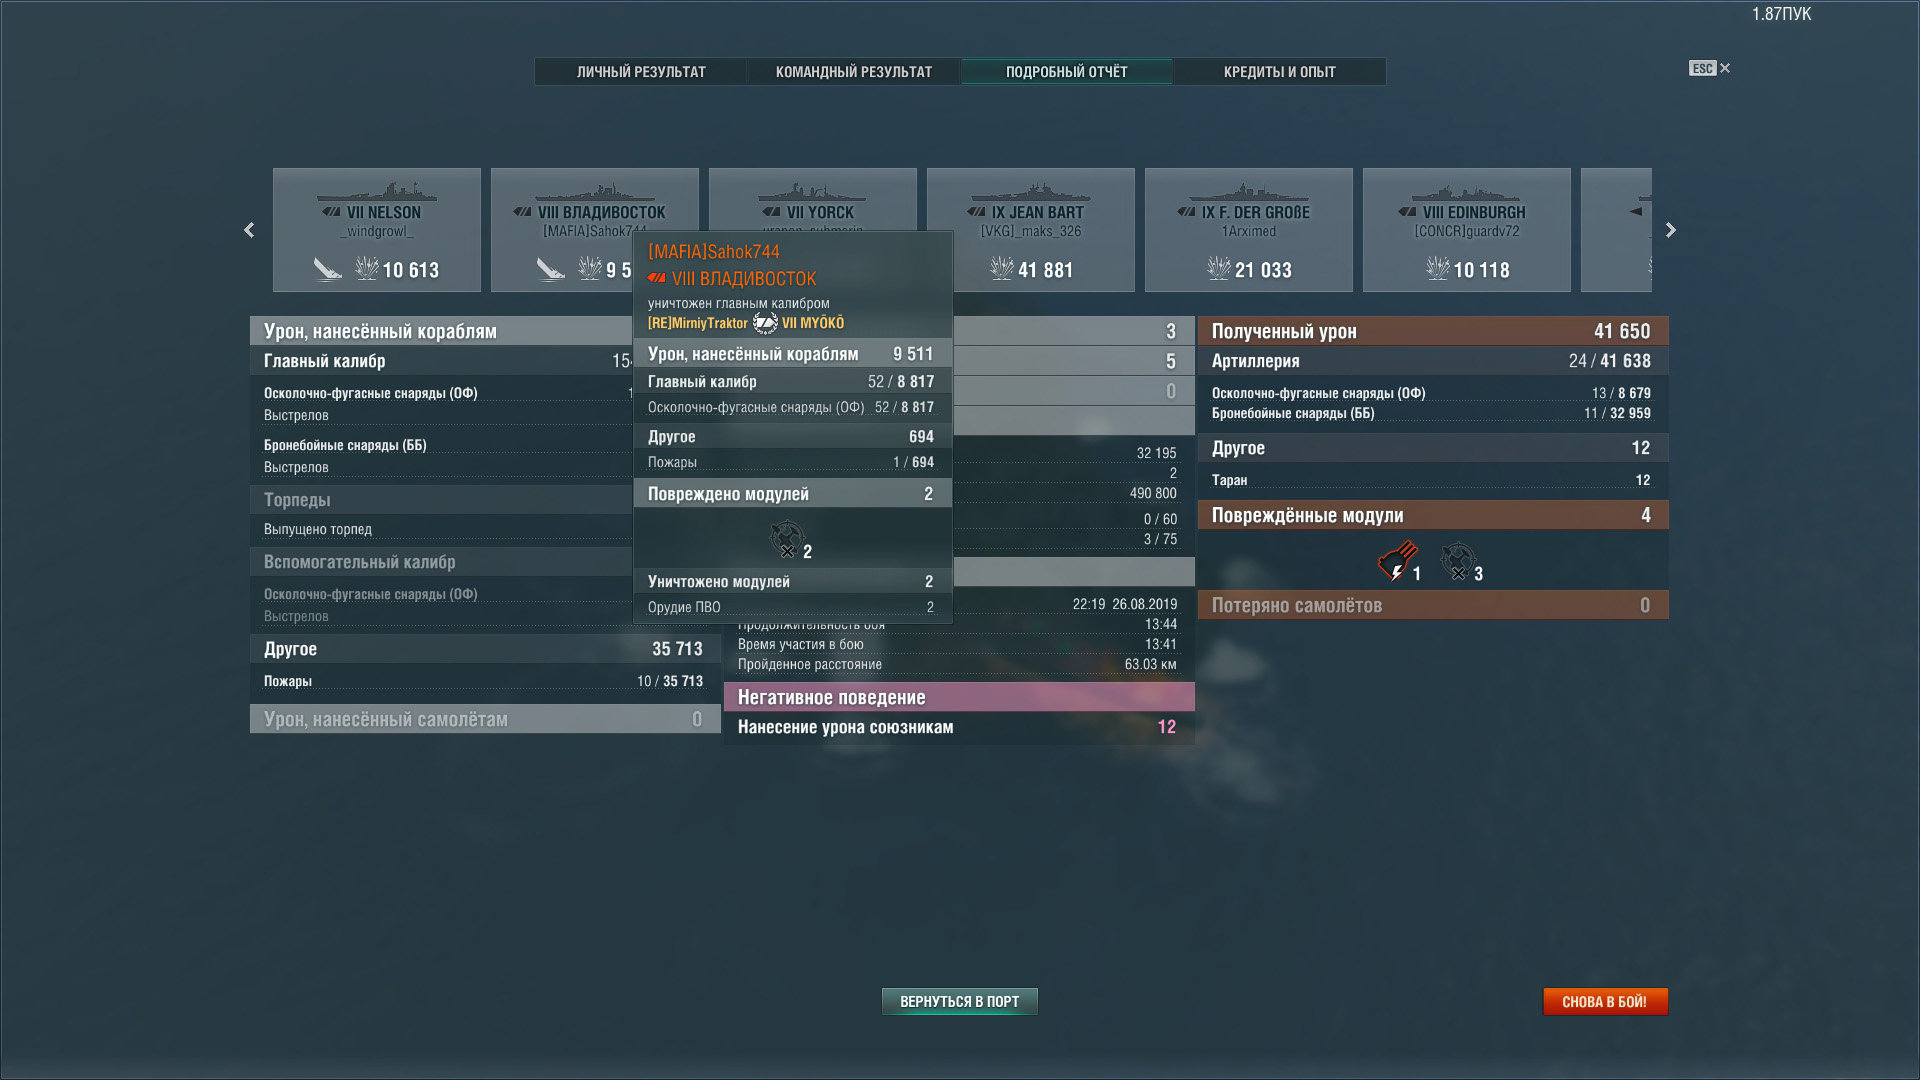This screenshot has width=1920, height=1080.
Task: Click the Jean Bart ship silhouette icon
Action: point(1031,192)
